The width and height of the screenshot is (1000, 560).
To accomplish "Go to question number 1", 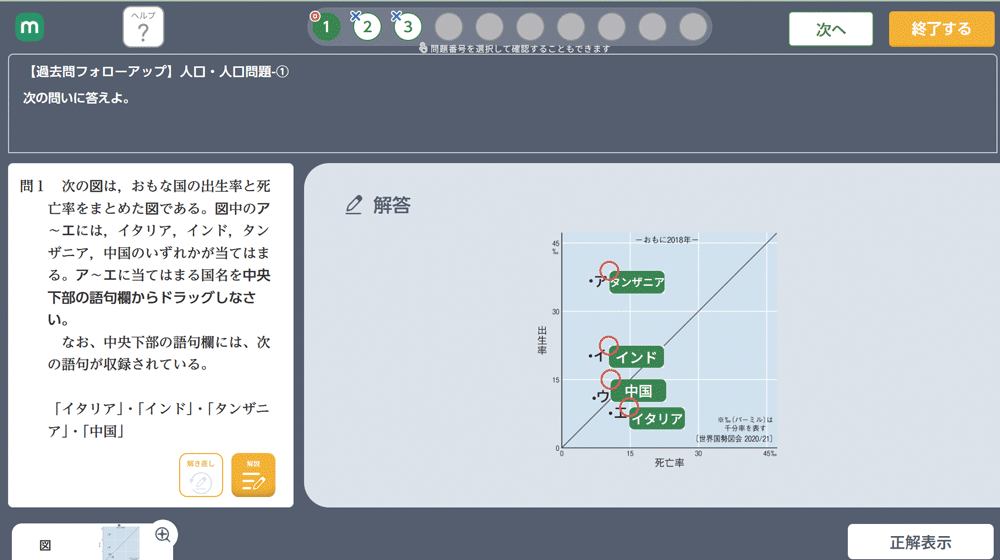I will point(326,27).
